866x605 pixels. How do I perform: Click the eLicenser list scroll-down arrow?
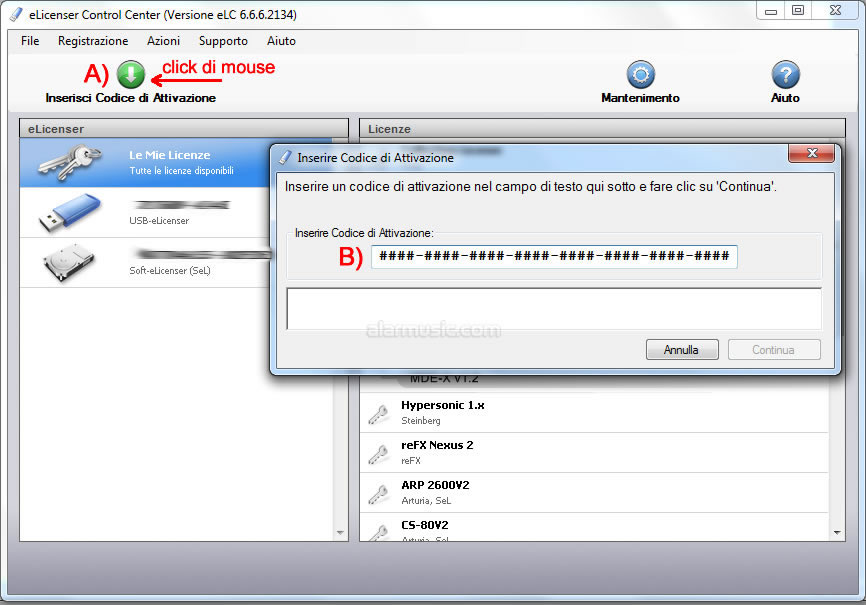340,533
